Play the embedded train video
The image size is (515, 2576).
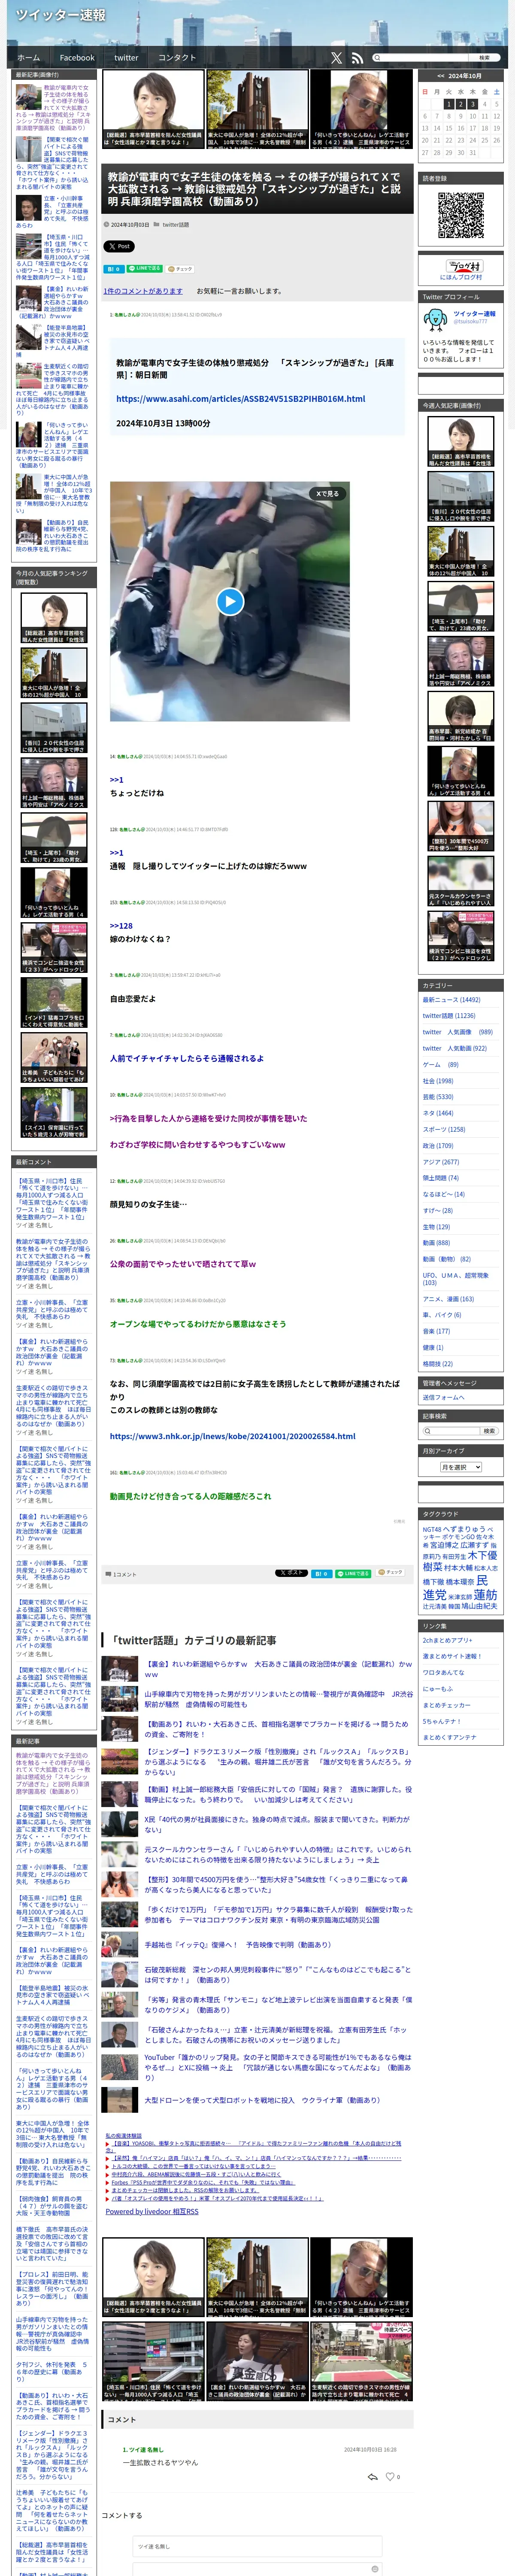(230, 601)
